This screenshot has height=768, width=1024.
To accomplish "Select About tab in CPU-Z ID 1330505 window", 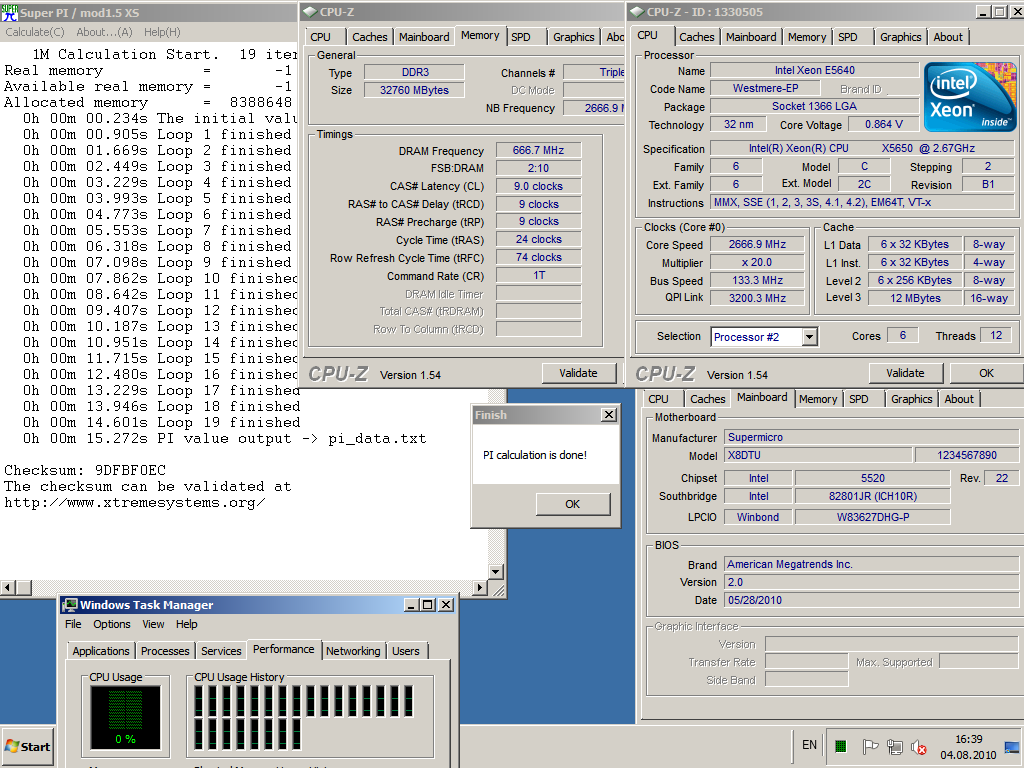I will [948, 37].
